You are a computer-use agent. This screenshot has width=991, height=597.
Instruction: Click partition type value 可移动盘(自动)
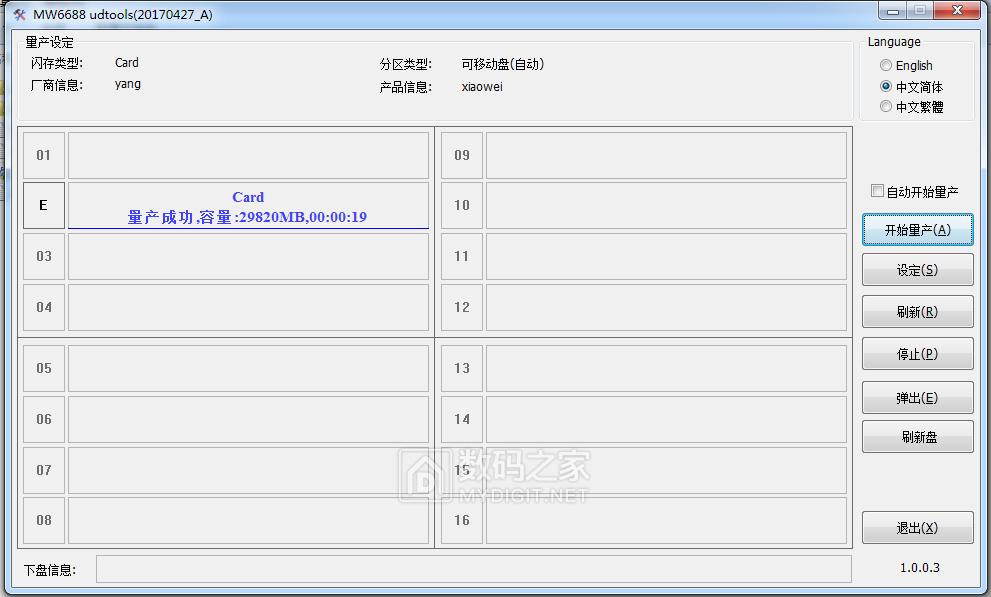tap(502, 64)
